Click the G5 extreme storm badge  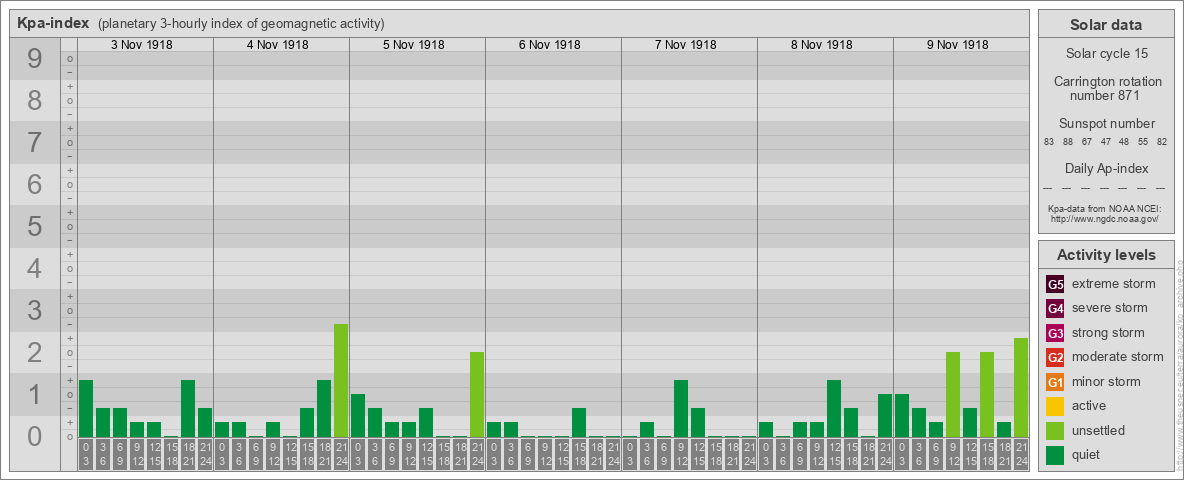pyautogui.click(x=1055, y=284)
